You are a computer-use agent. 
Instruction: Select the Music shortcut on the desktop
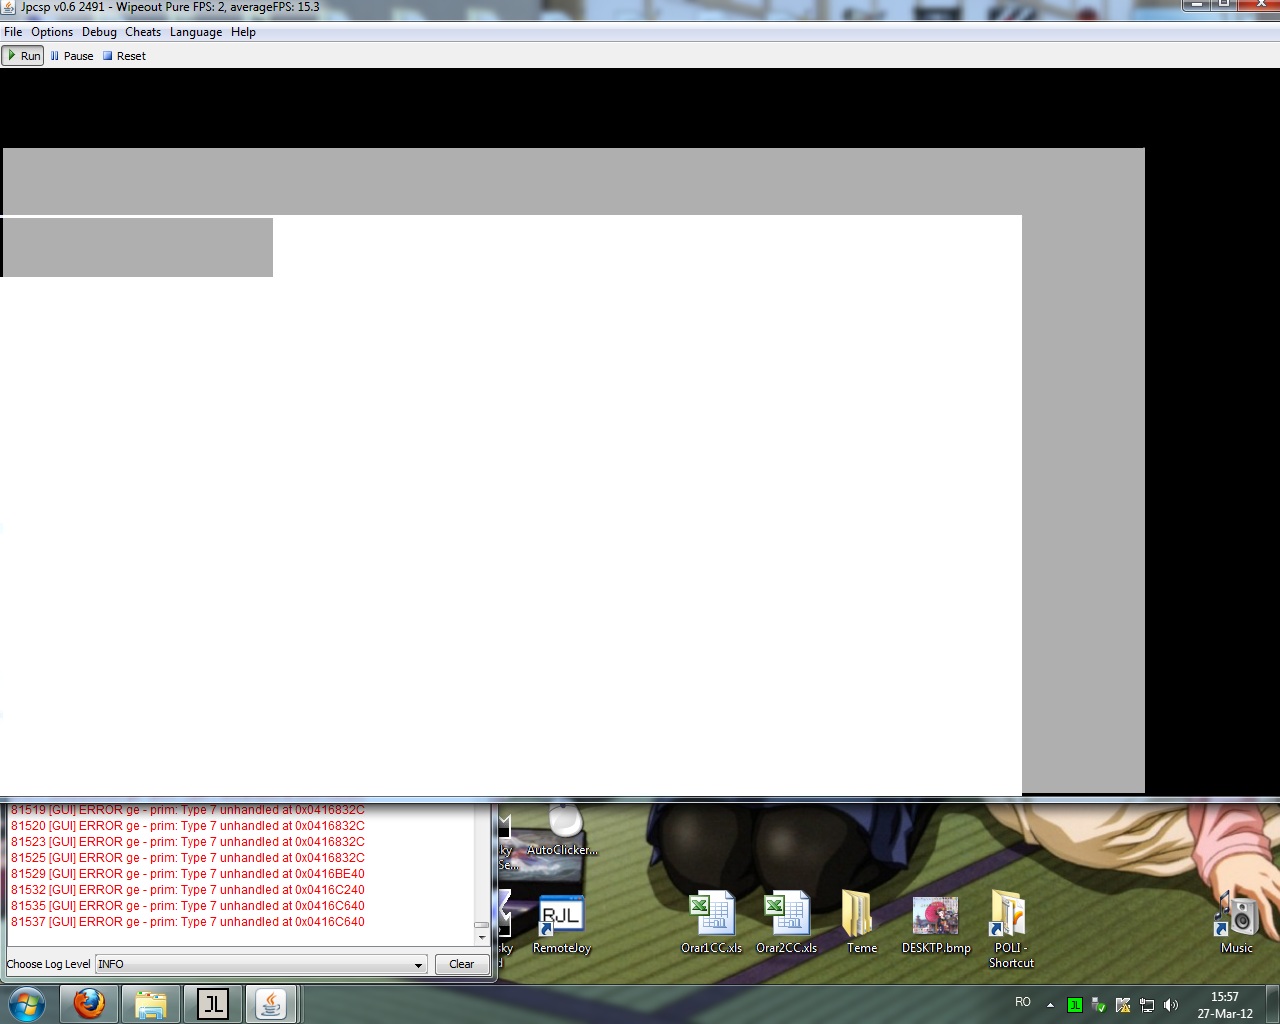(1237, 924)
